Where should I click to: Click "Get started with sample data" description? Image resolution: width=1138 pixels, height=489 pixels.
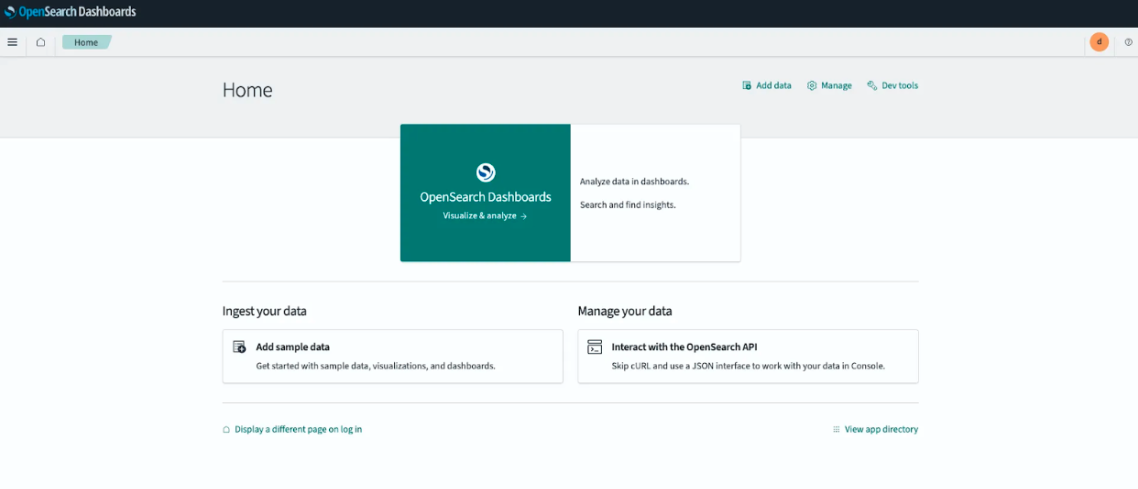tap(376, 366)
